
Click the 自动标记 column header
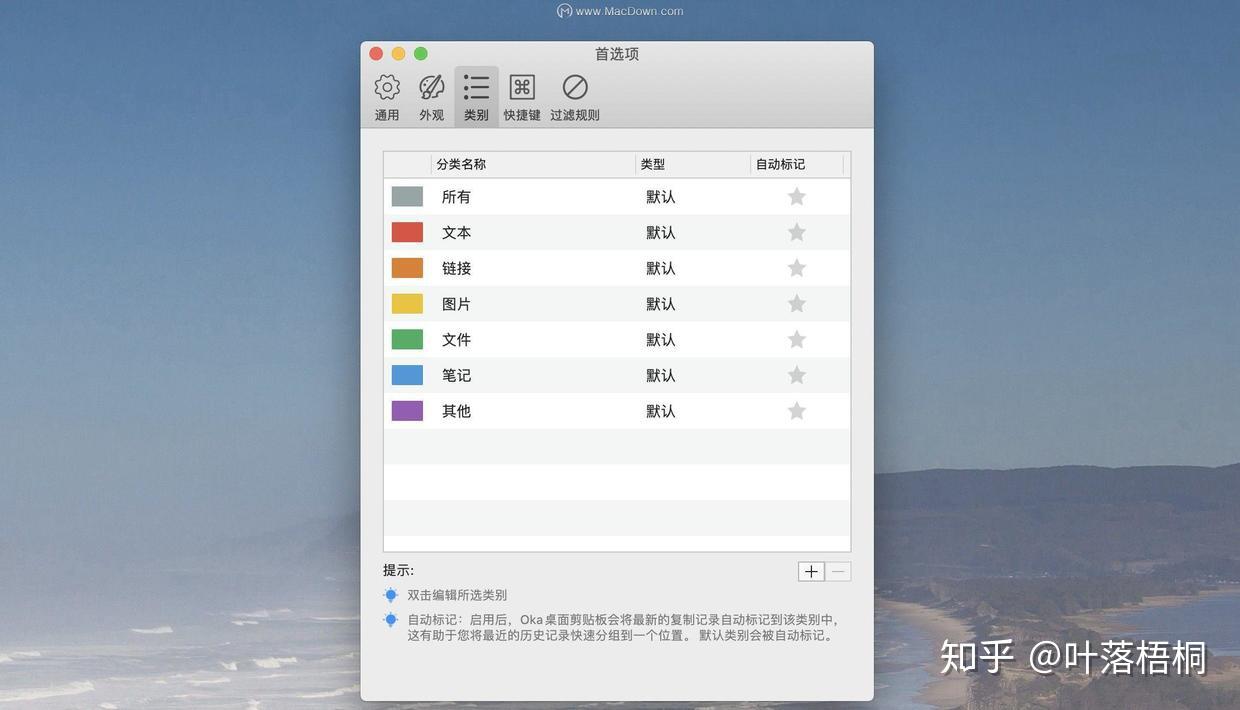[x=780, y=164]
